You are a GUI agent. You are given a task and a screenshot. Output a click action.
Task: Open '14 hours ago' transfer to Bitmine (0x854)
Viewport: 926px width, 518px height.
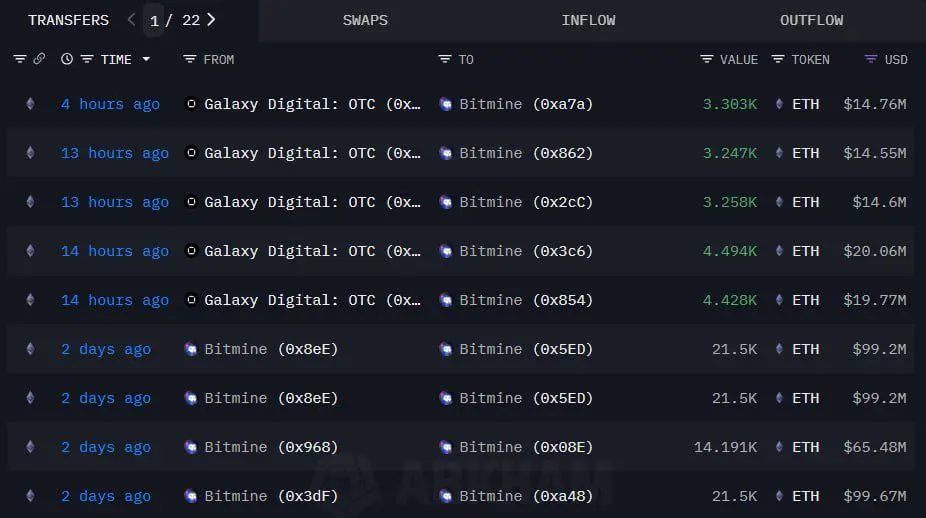click(x=115, y=301)
